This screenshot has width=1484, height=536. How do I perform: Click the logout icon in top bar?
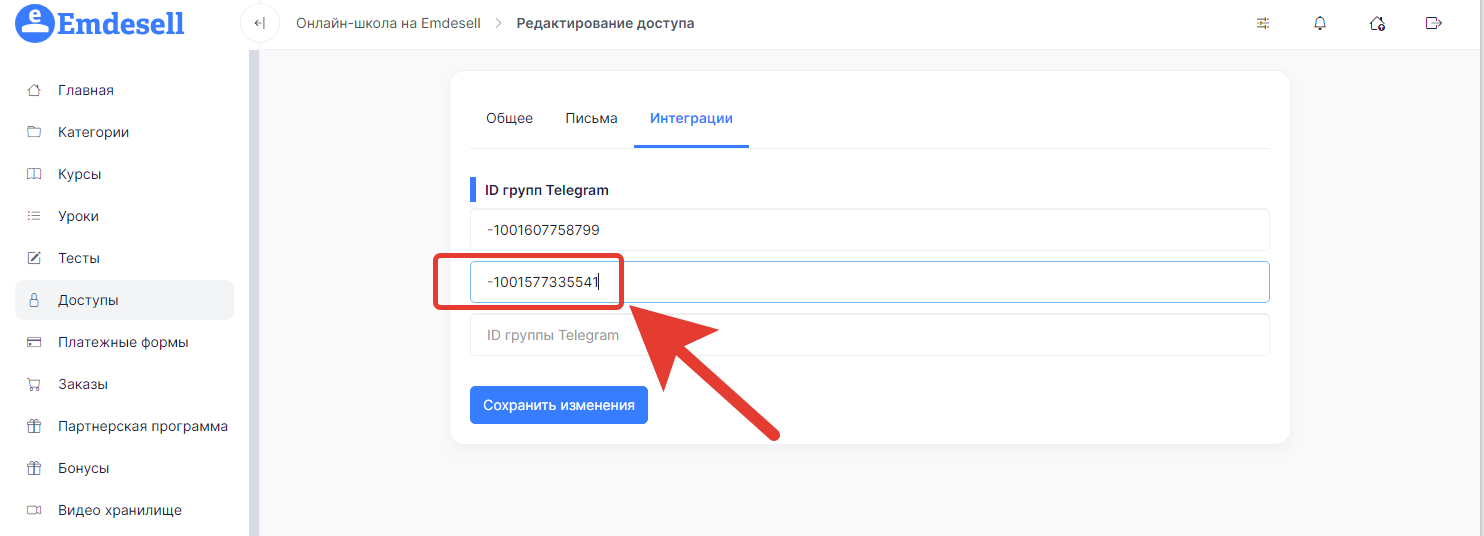click(1434, 23)
